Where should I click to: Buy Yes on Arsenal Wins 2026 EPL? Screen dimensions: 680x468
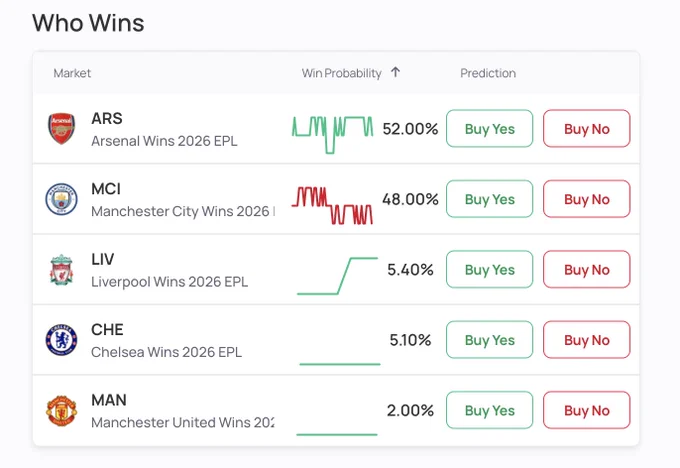pos(489,129)
